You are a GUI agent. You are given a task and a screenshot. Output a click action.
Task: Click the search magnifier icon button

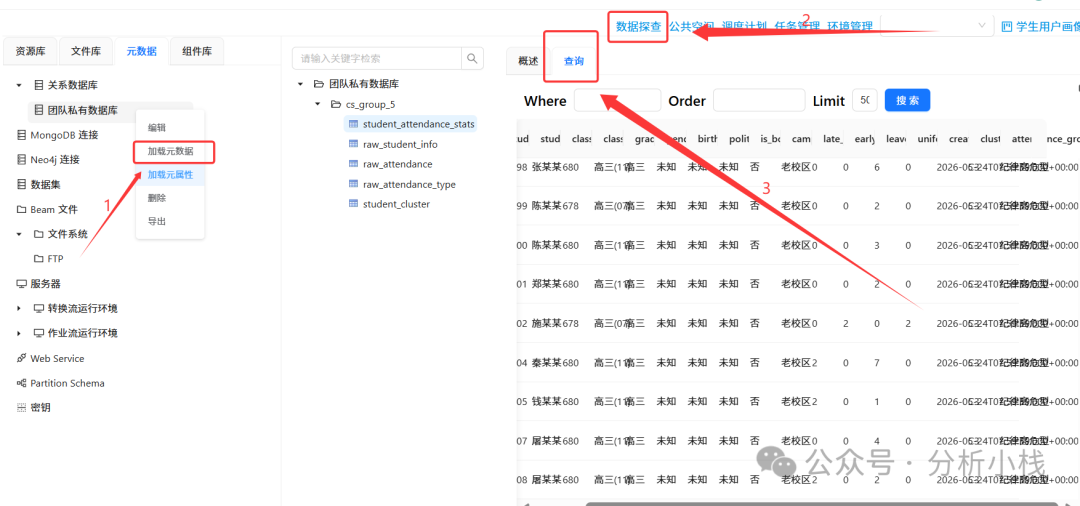point(472,59)
